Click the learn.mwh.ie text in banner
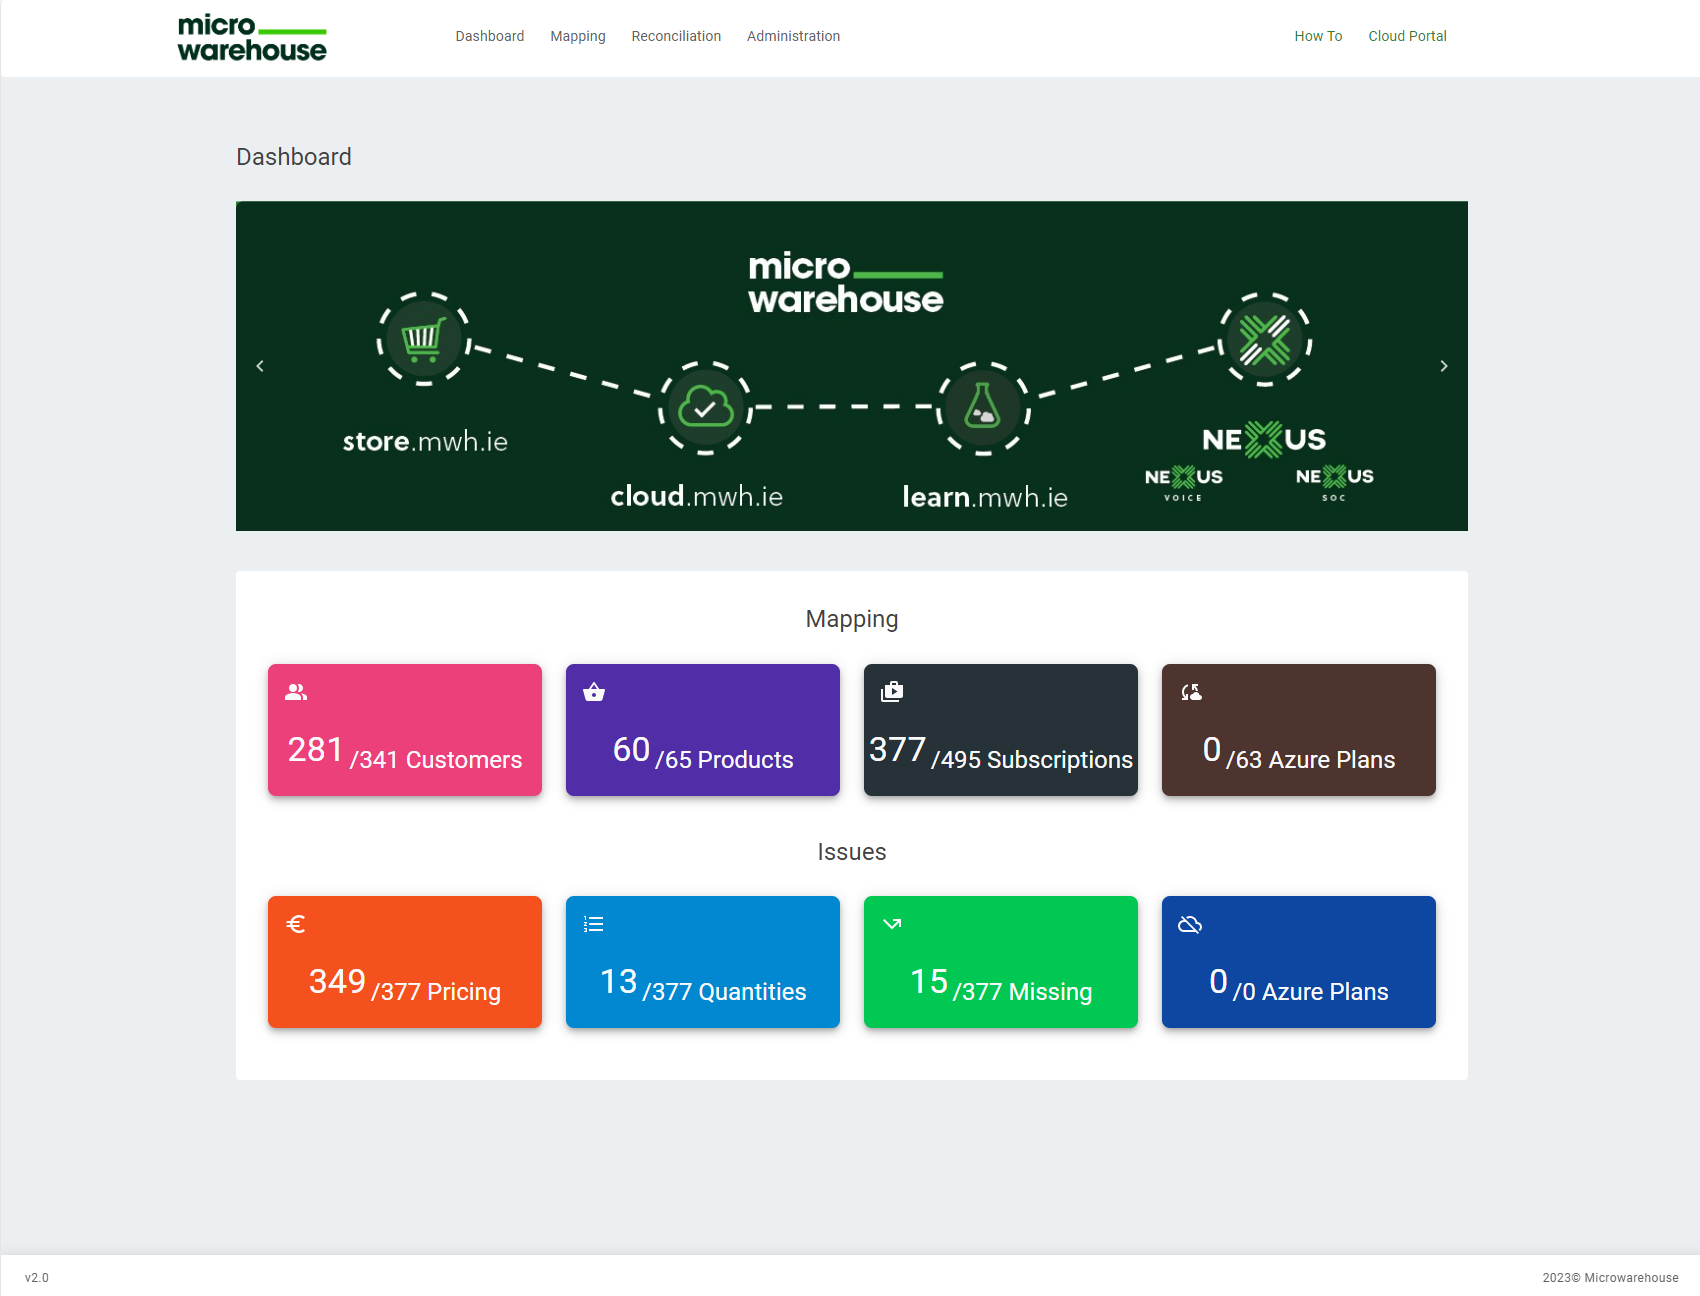 985,497
